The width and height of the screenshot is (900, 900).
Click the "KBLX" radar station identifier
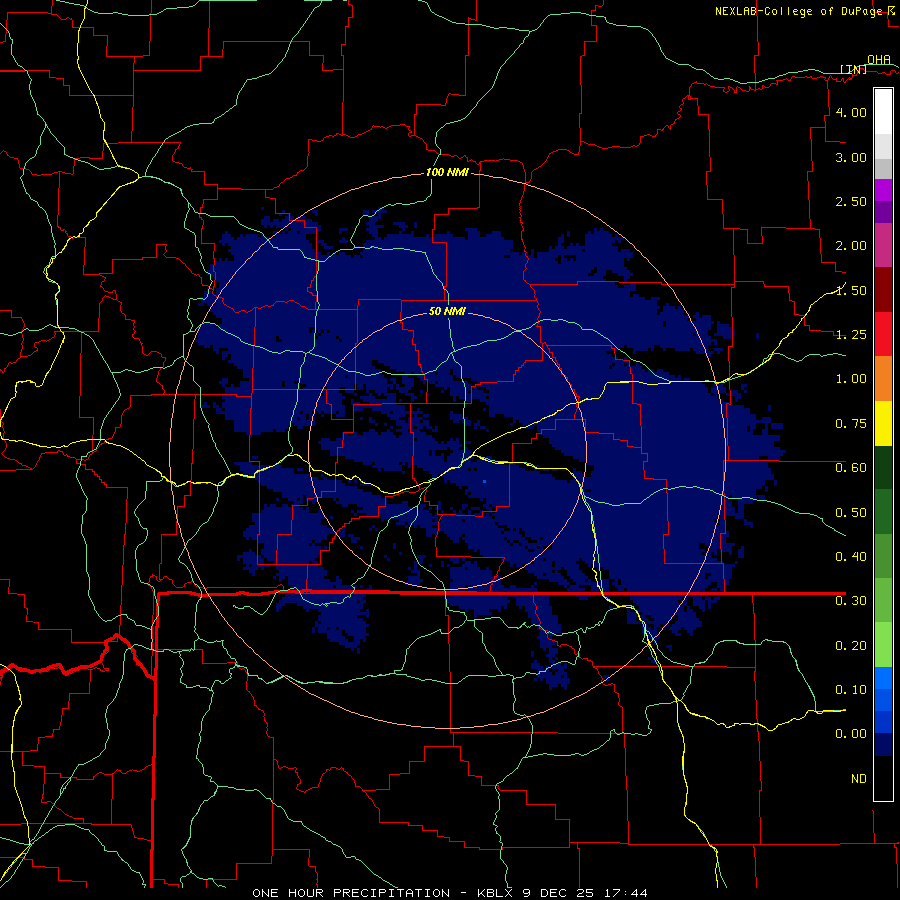[496, 893]
